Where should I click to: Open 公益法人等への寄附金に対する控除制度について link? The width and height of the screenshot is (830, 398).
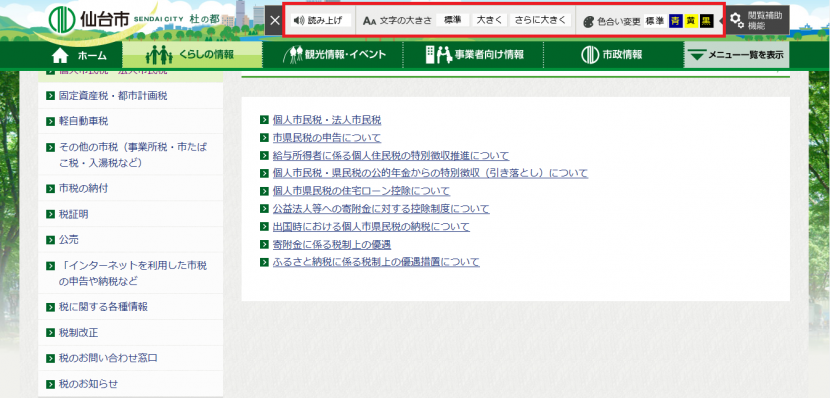381,209
